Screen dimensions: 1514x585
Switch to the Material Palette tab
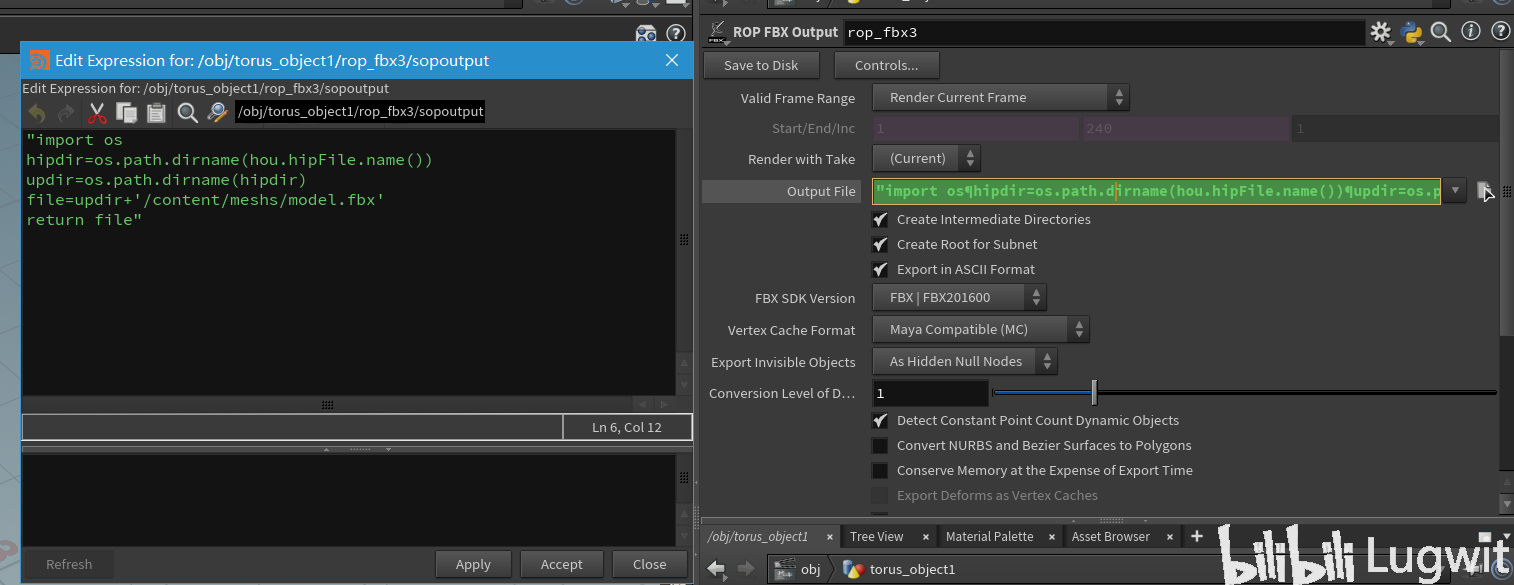click(989, 537)
